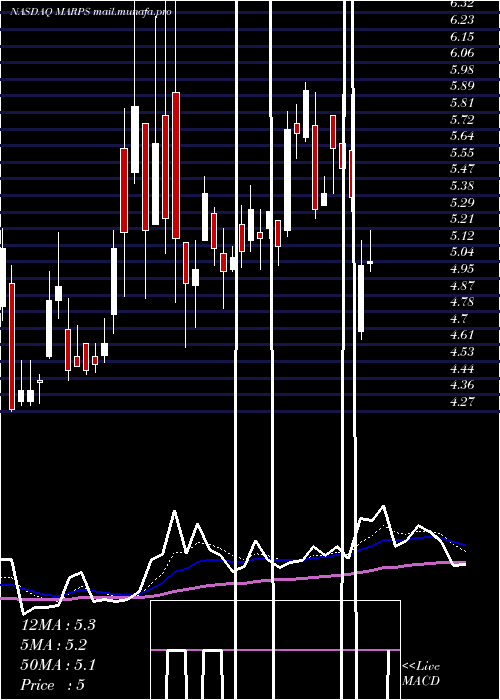Click the 4.61 price axis label
The height and width of the screenshot is (700, 500).
tap(462, 335)
